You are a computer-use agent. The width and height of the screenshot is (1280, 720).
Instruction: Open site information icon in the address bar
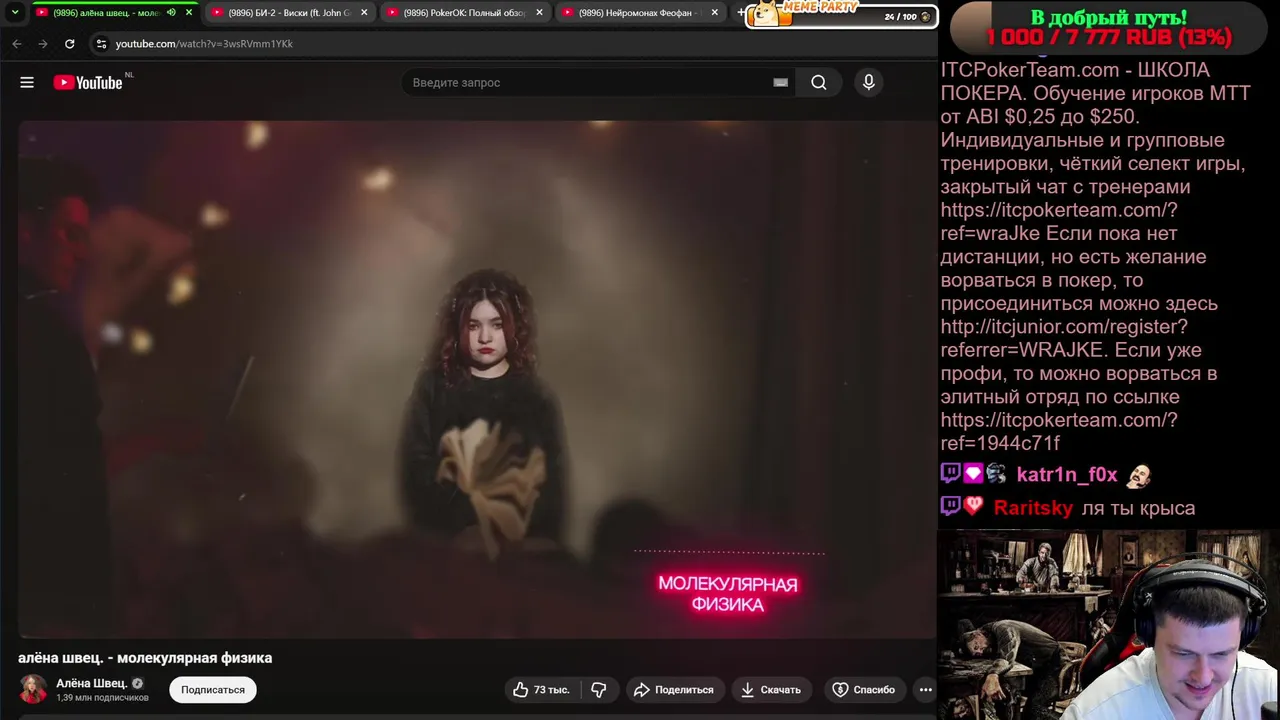(x=101, y=44)
